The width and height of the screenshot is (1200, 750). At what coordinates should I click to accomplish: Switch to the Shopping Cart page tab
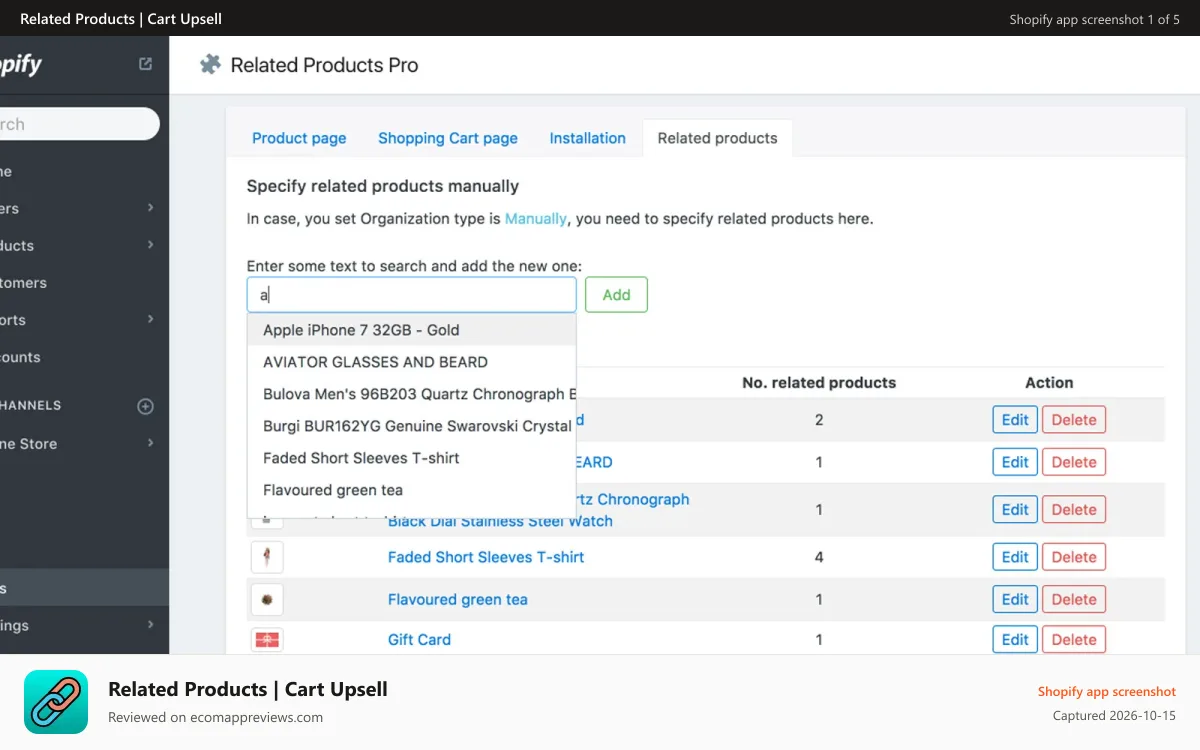pos(448,138)
